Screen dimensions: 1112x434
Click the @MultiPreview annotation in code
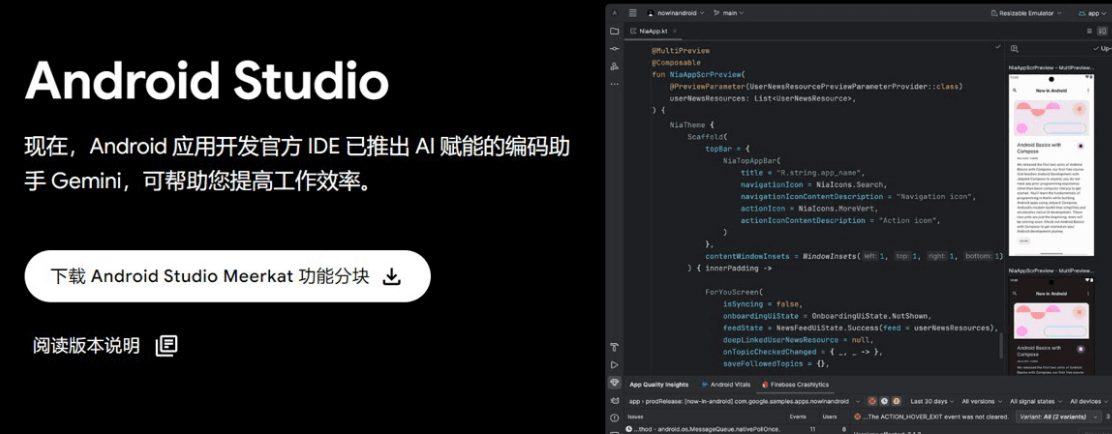tap(681, 51)
